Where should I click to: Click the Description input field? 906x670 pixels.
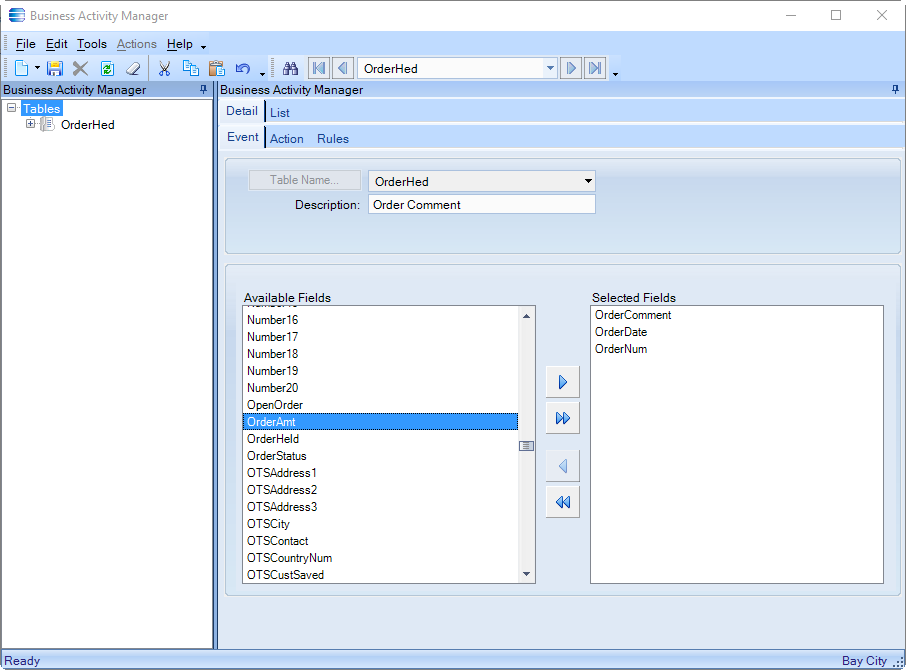pyautogui.click(x=481, y=205)
